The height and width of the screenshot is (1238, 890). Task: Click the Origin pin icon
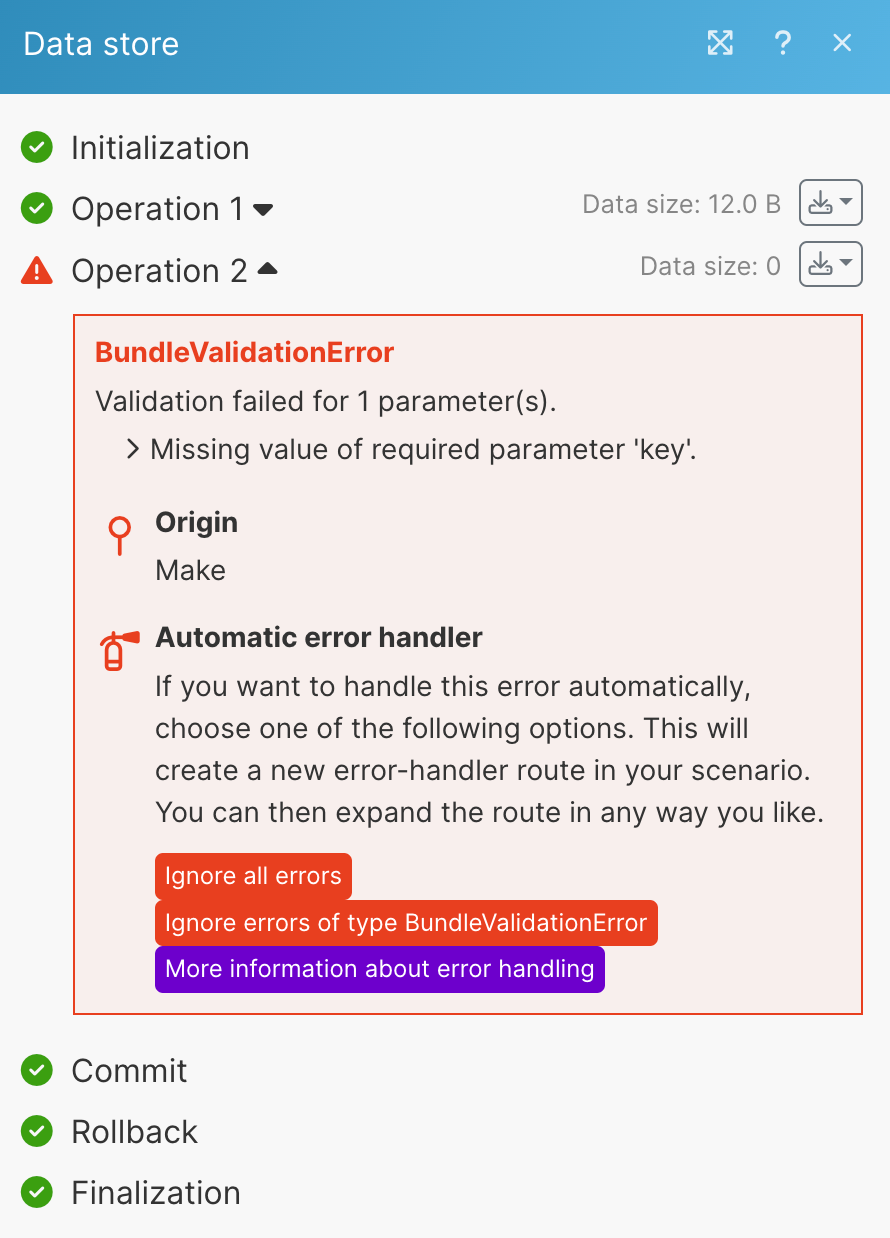click(120, 535)
